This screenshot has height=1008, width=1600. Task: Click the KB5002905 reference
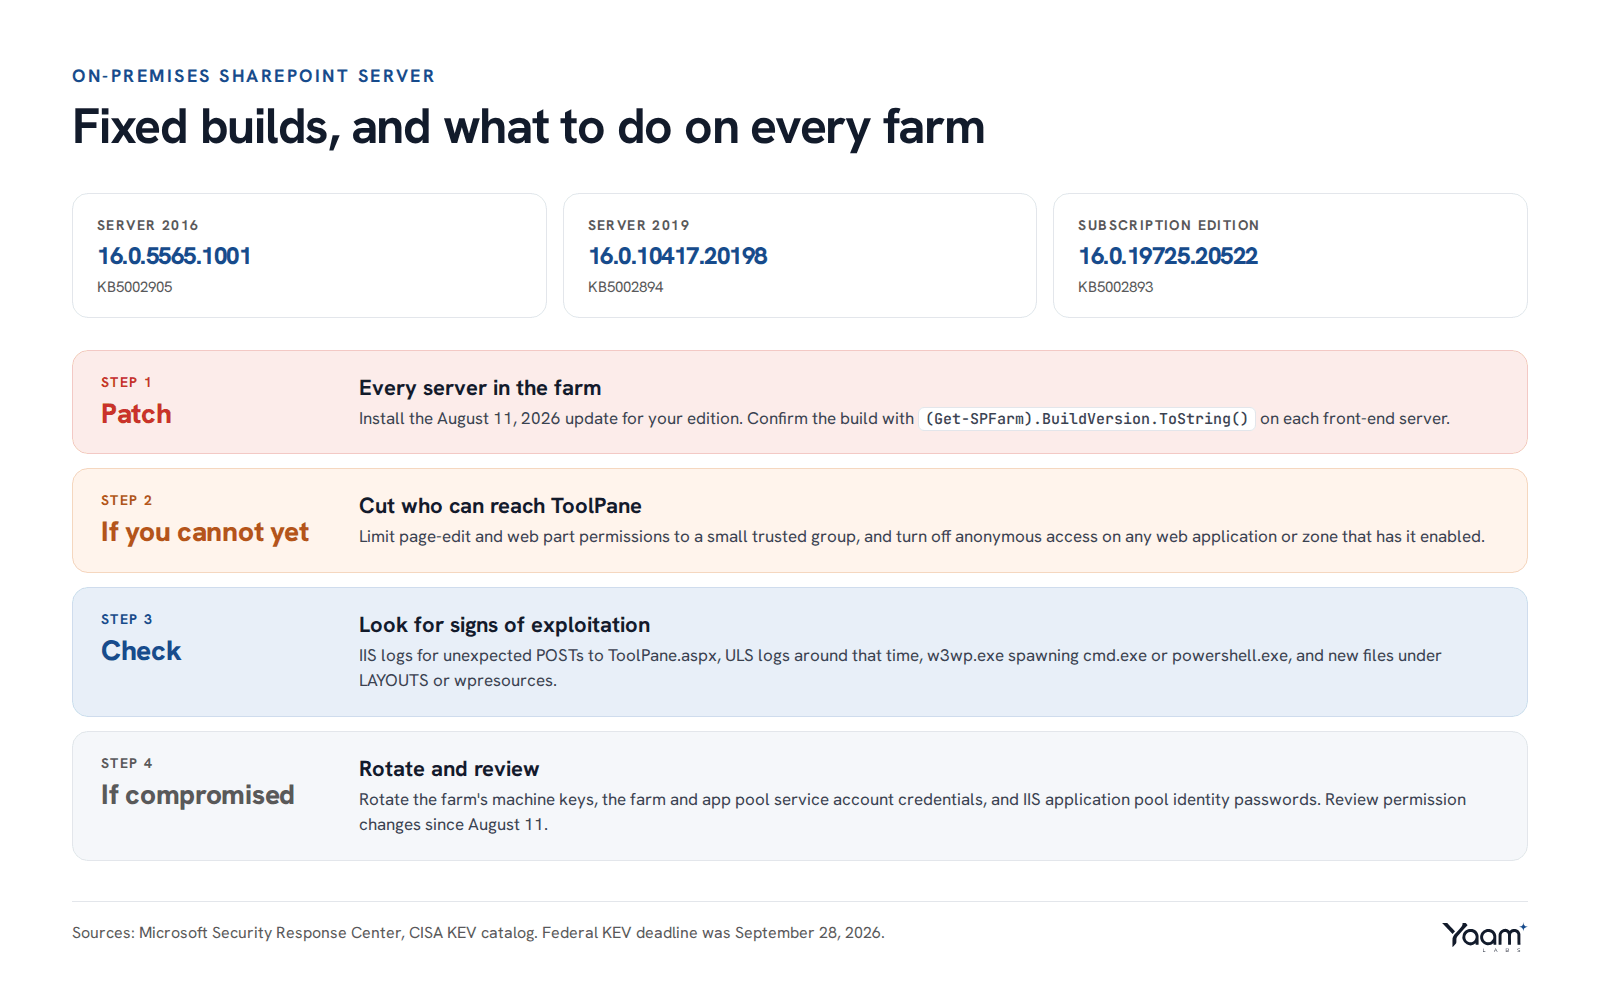click(135, 287)
